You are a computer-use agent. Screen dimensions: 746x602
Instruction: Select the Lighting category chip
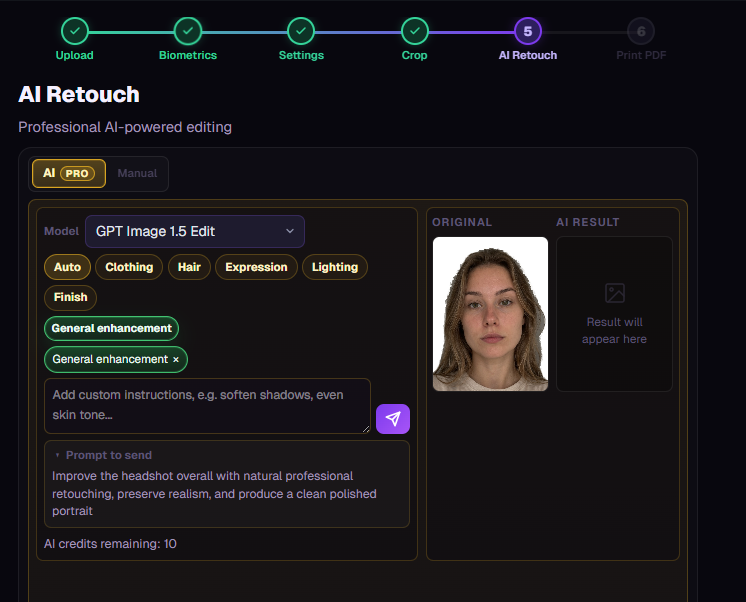pos(335,267)
